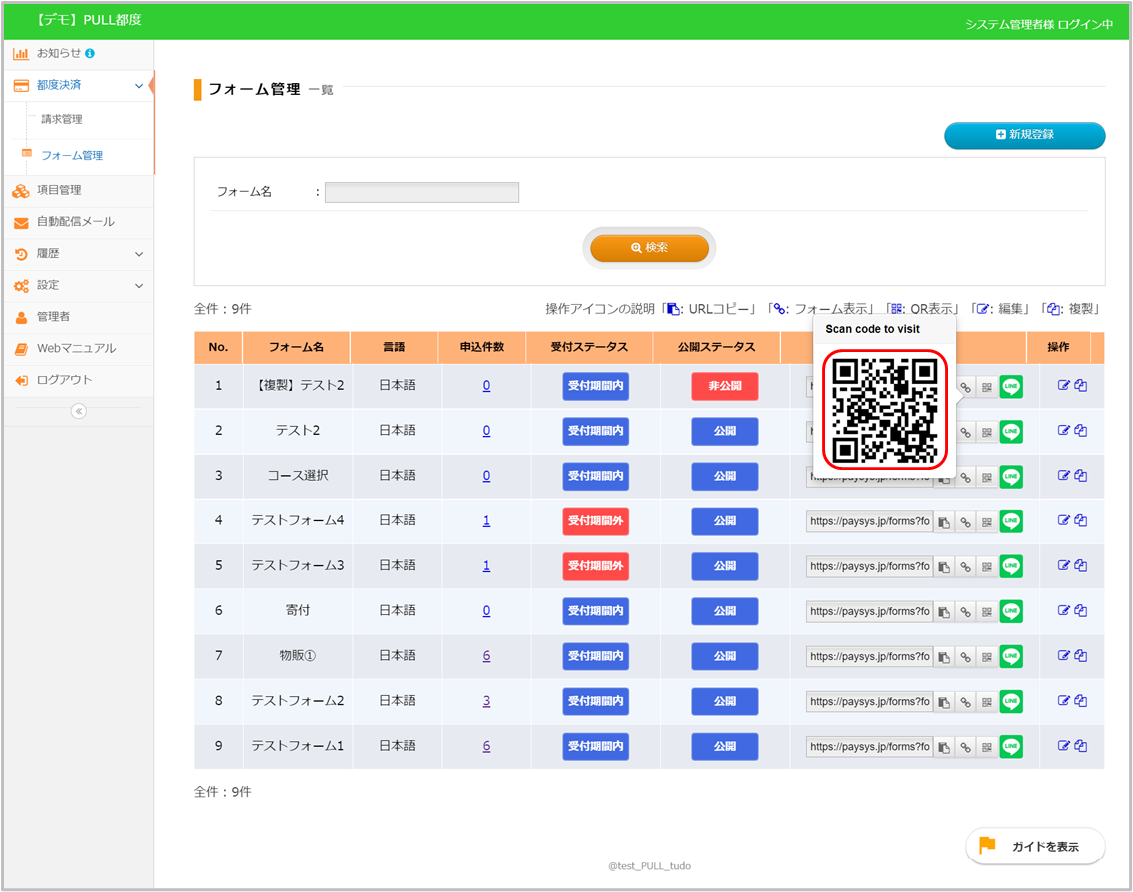The image size is (1133, 892).
Task: Open 申込件数 link 6 for 物販①
Action: (486, 656)
